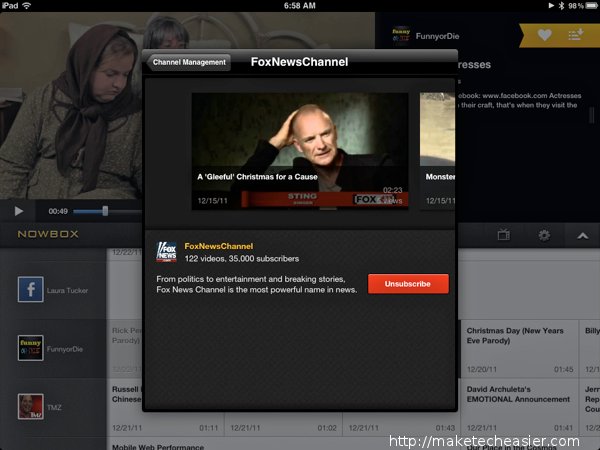Open the FunnyorDie channel logo at top

(x=401, y=36)
